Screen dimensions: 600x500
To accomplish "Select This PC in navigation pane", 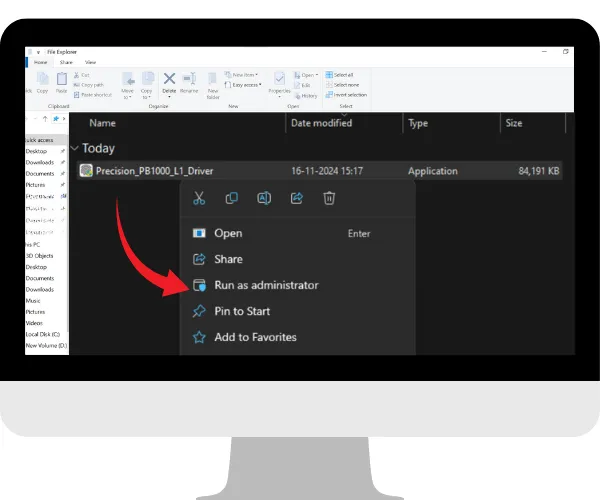I will 33,244.
